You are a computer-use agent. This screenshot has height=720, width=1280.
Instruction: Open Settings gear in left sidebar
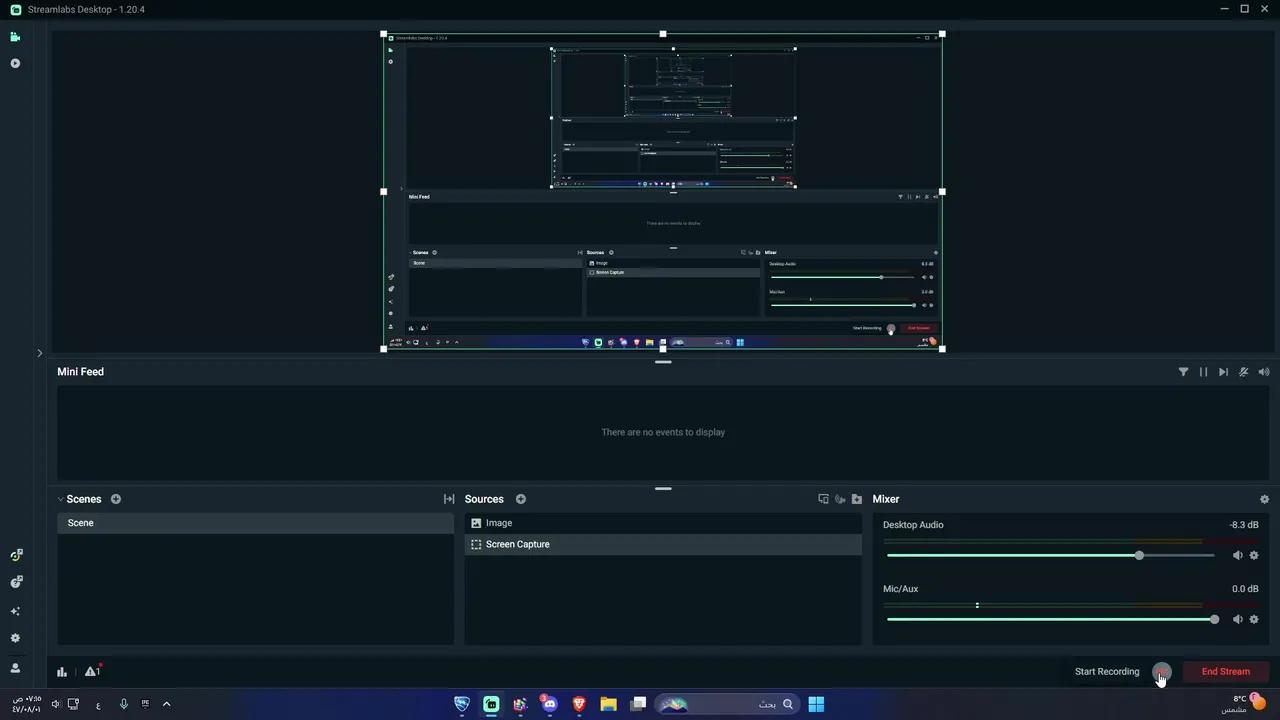[x=15, y=638]
